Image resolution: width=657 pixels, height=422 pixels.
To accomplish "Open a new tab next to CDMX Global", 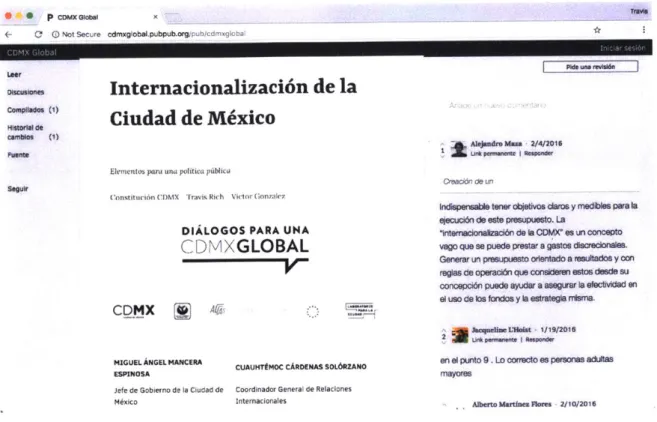I will coord(173,17).
